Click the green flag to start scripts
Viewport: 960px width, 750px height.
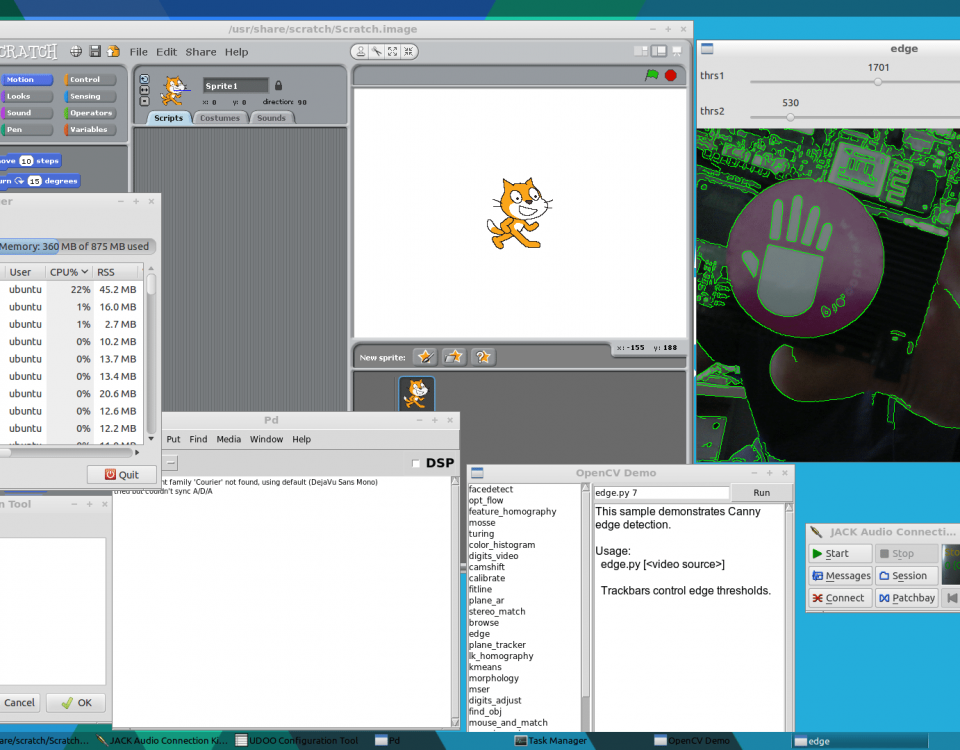(x=651, y=75)
